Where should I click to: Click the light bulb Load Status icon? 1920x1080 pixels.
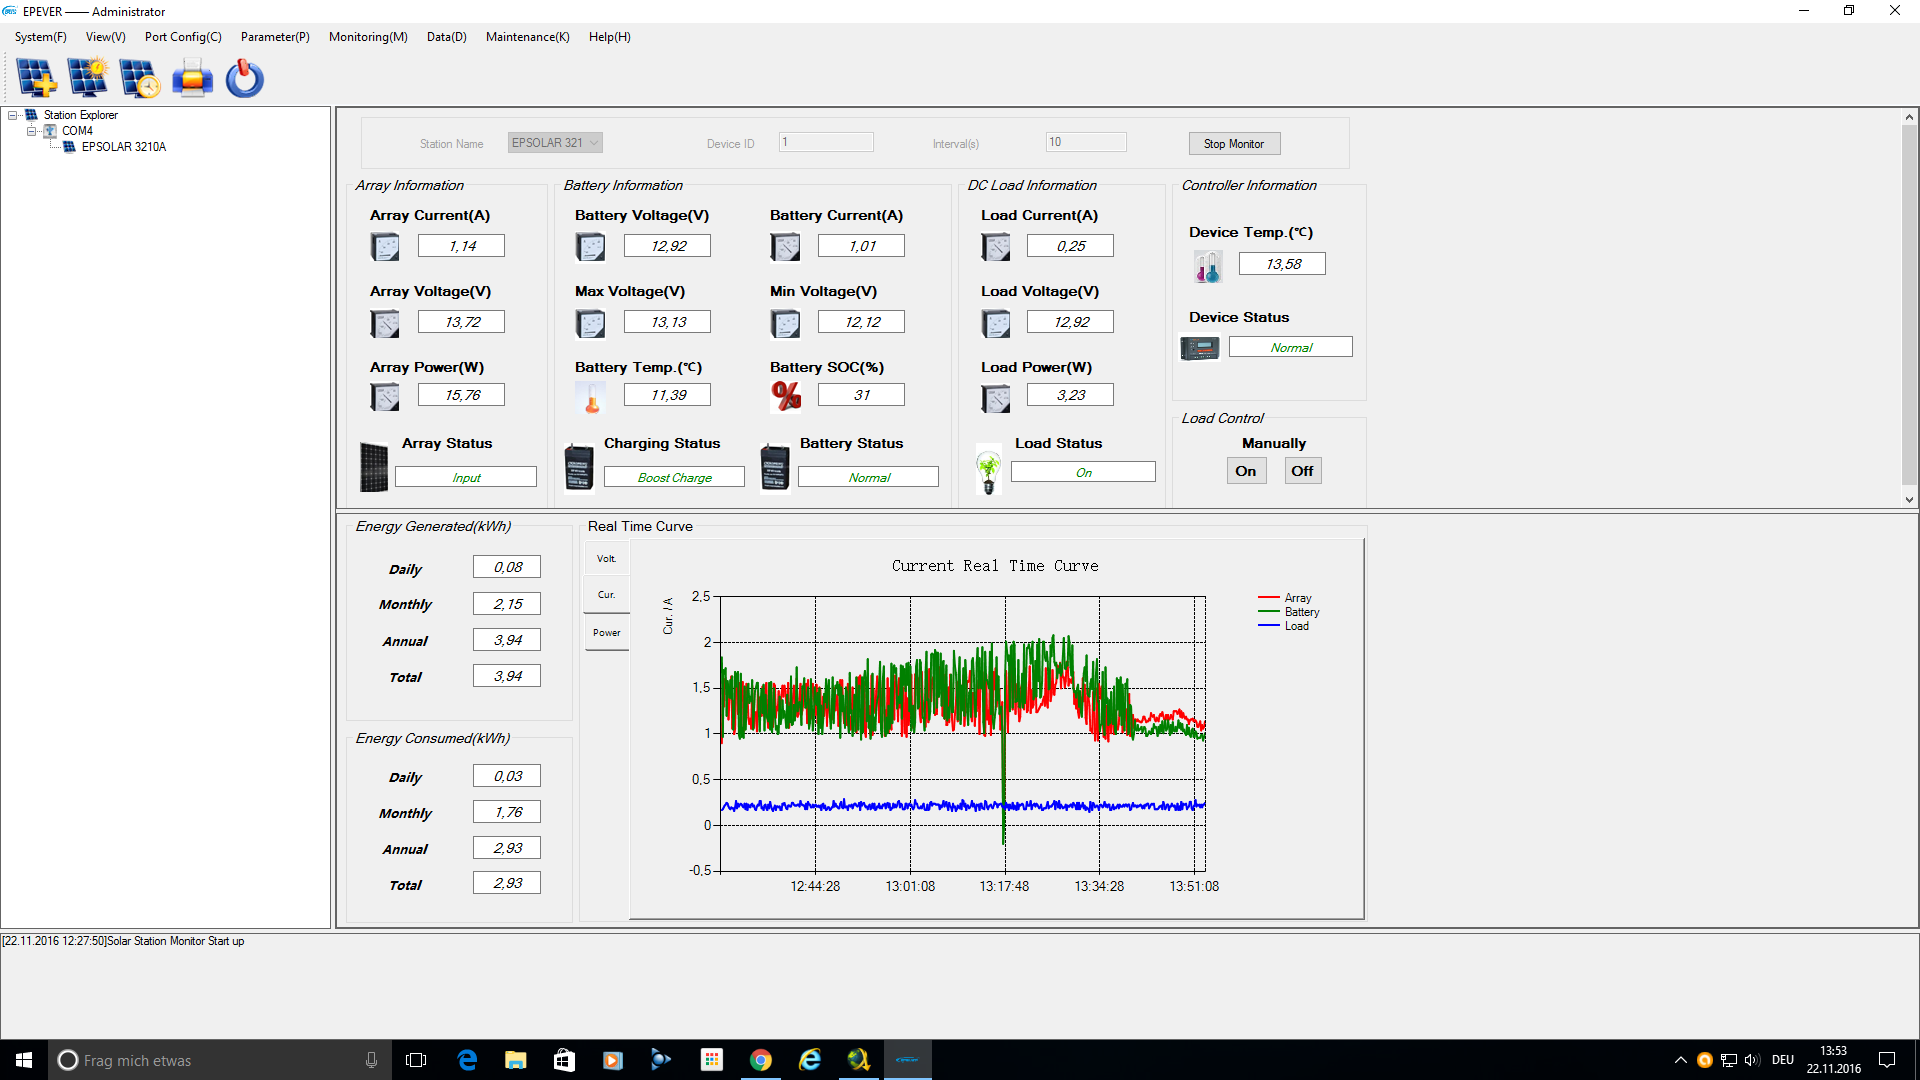pyautogui.click(x=989, y=470)
